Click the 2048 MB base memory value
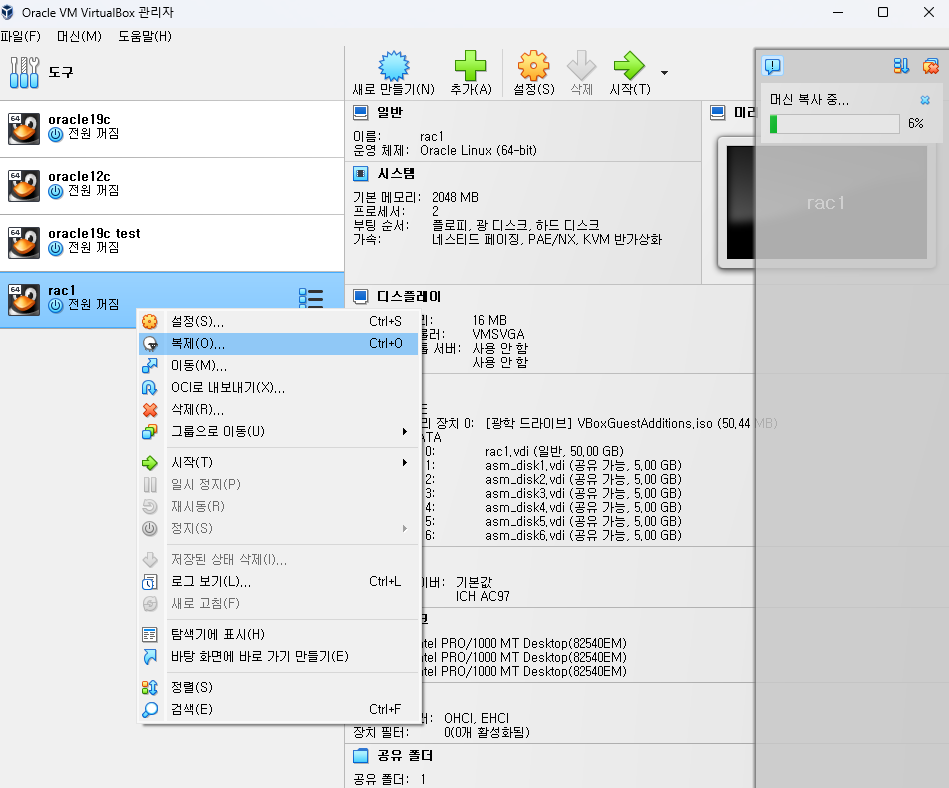The width and height of the screenshot is (949, 788). pyautogui.click(x=455, y=197)
